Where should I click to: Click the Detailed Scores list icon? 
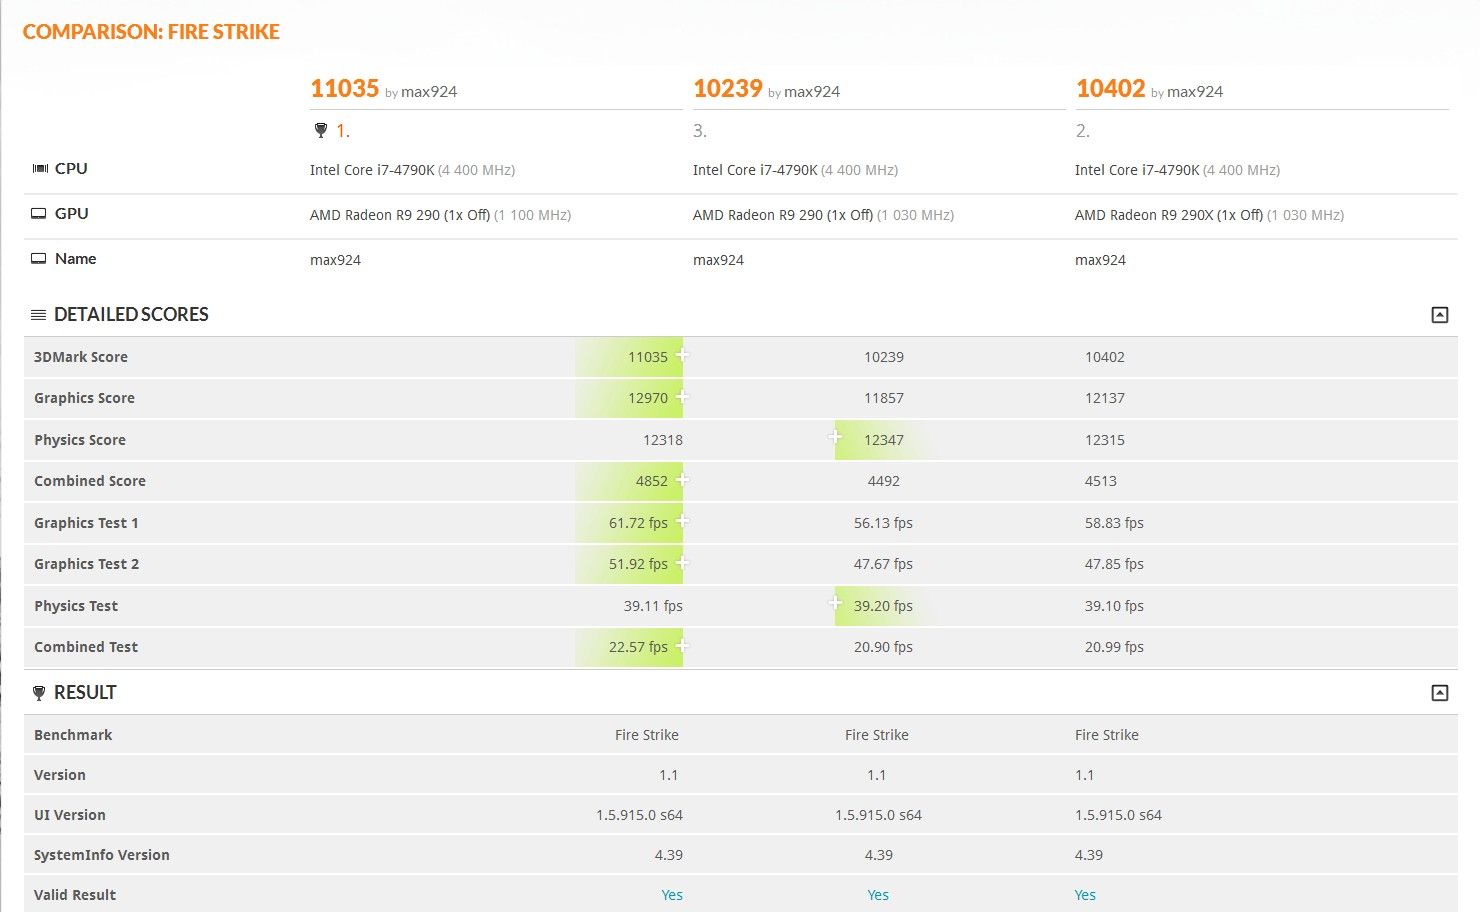39,315
